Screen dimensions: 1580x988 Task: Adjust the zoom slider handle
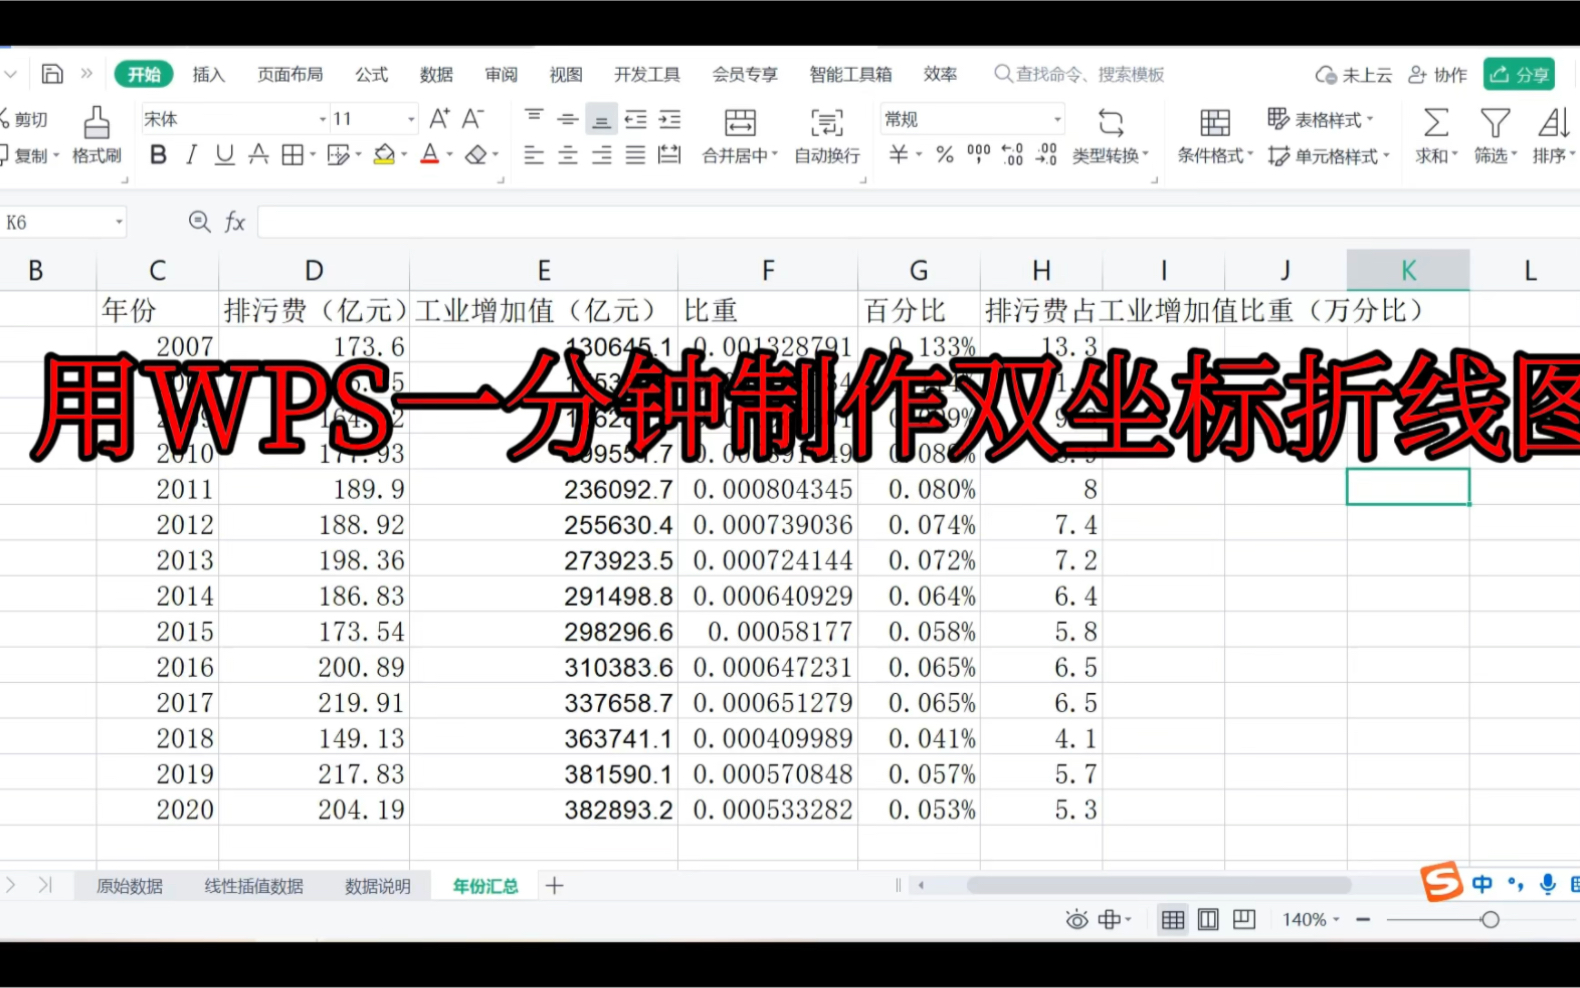click(1490, 919)
